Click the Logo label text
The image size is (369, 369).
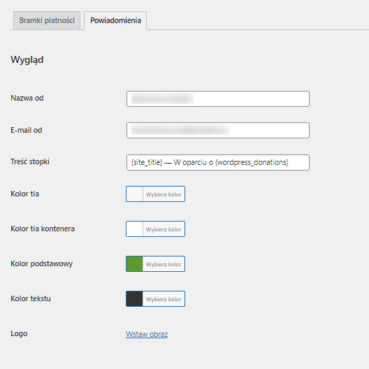tap(19, 334)
